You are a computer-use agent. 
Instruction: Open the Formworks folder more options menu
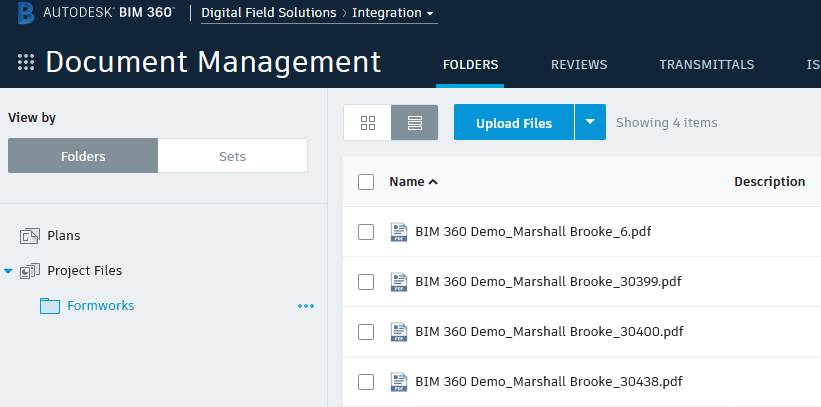coord(306,306)
